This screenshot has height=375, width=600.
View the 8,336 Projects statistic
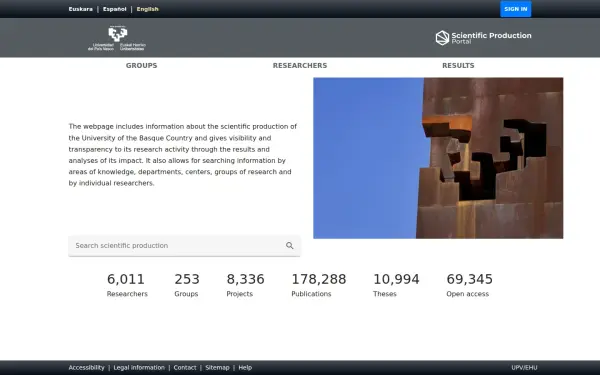(x=245, y=285)
